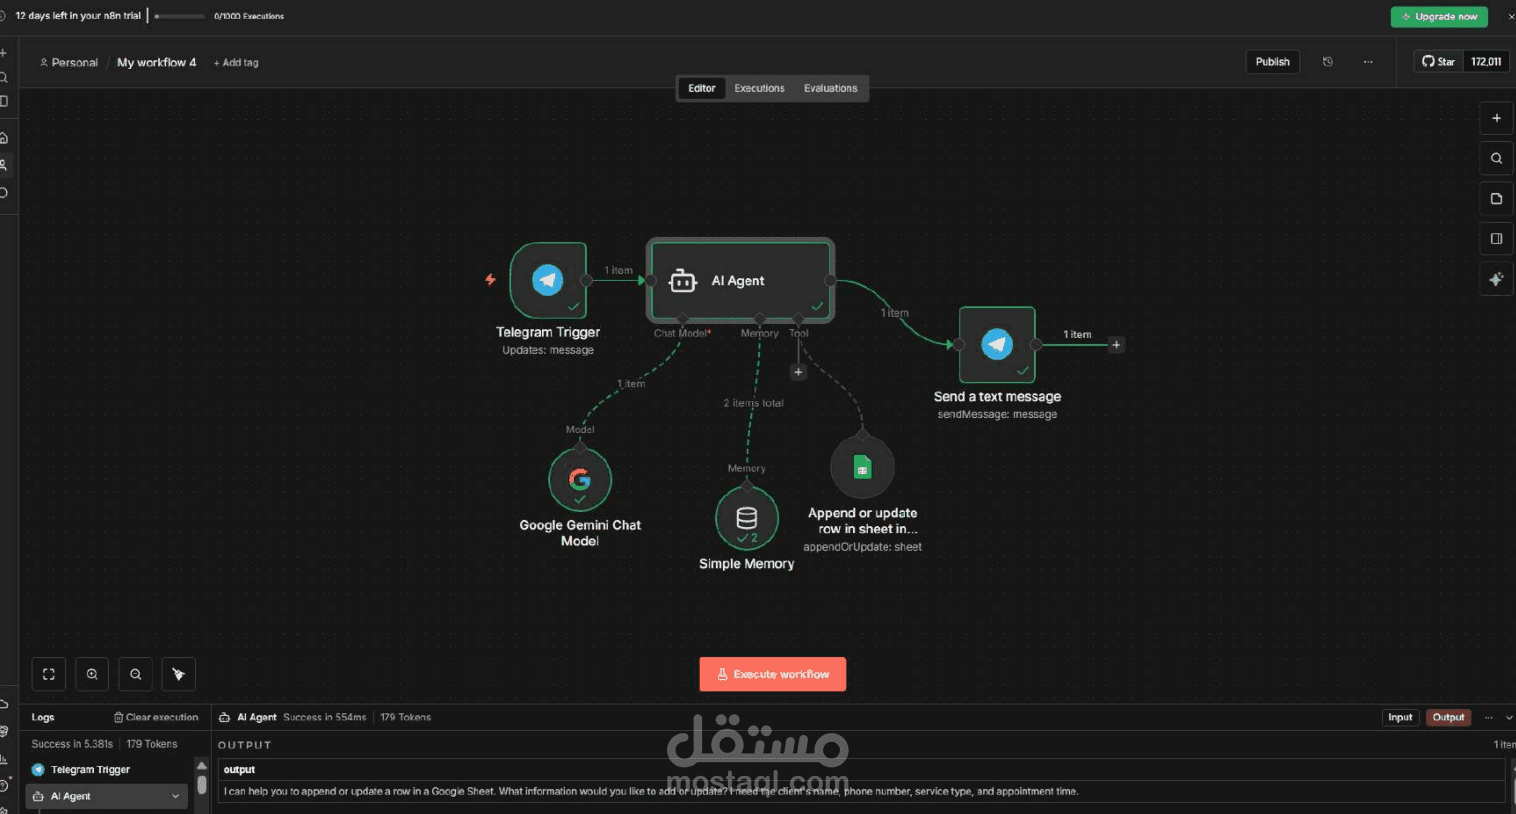Open the AI assistant sparkle icon
1516x814 pixels.
click(1496, 279)
